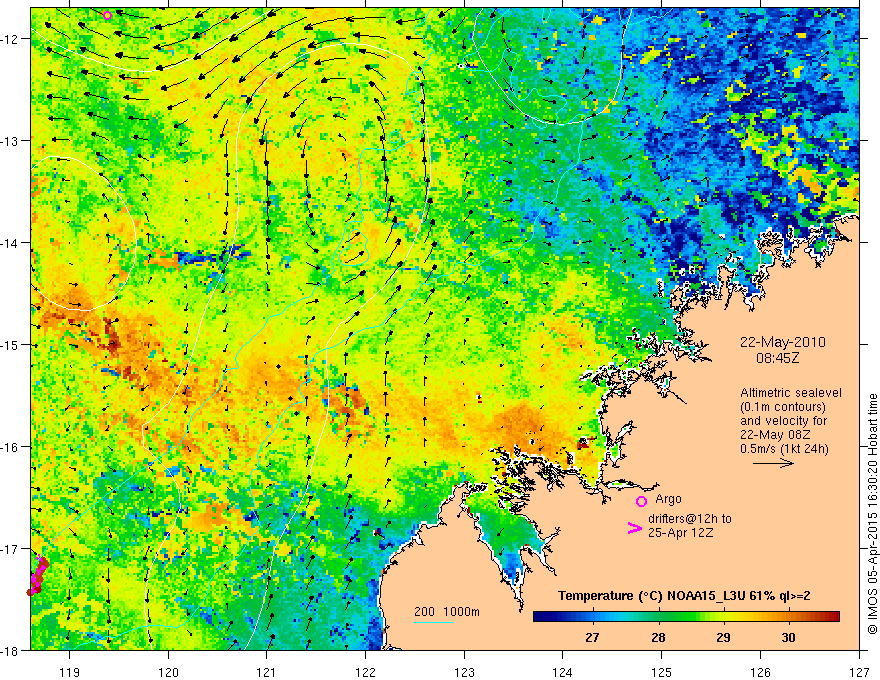
Task: Click the 28 color bar tick label
Action: (658, 637)
